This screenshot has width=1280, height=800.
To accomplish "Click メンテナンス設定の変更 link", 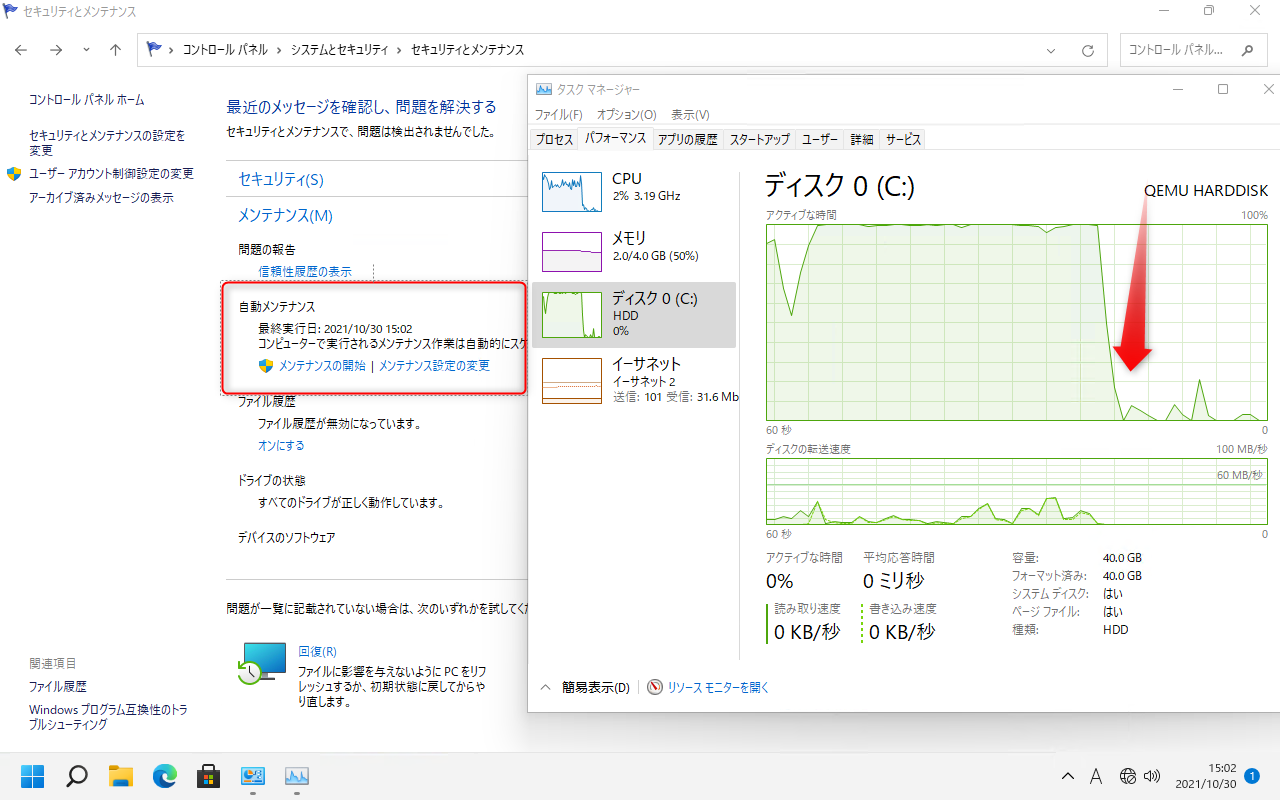I will pos(434,366).
